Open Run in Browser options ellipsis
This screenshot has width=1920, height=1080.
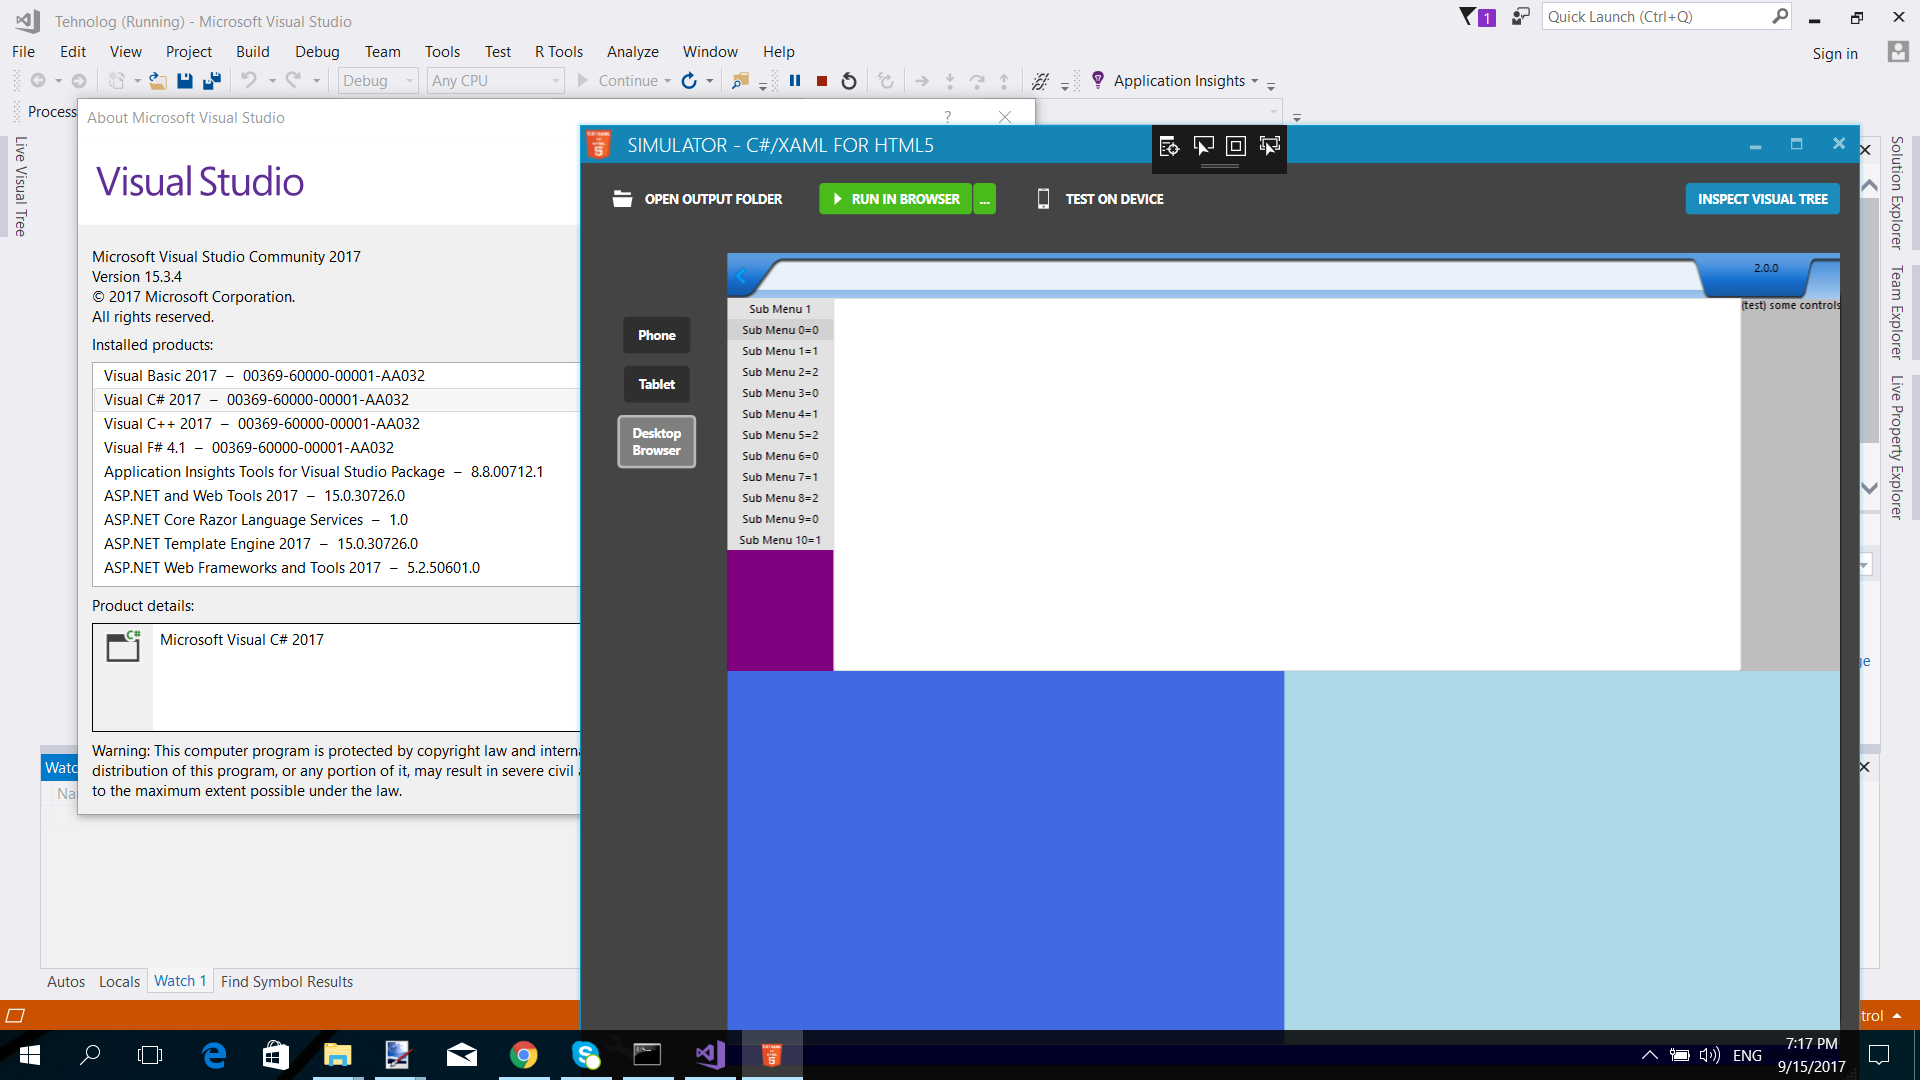(985, 199)
